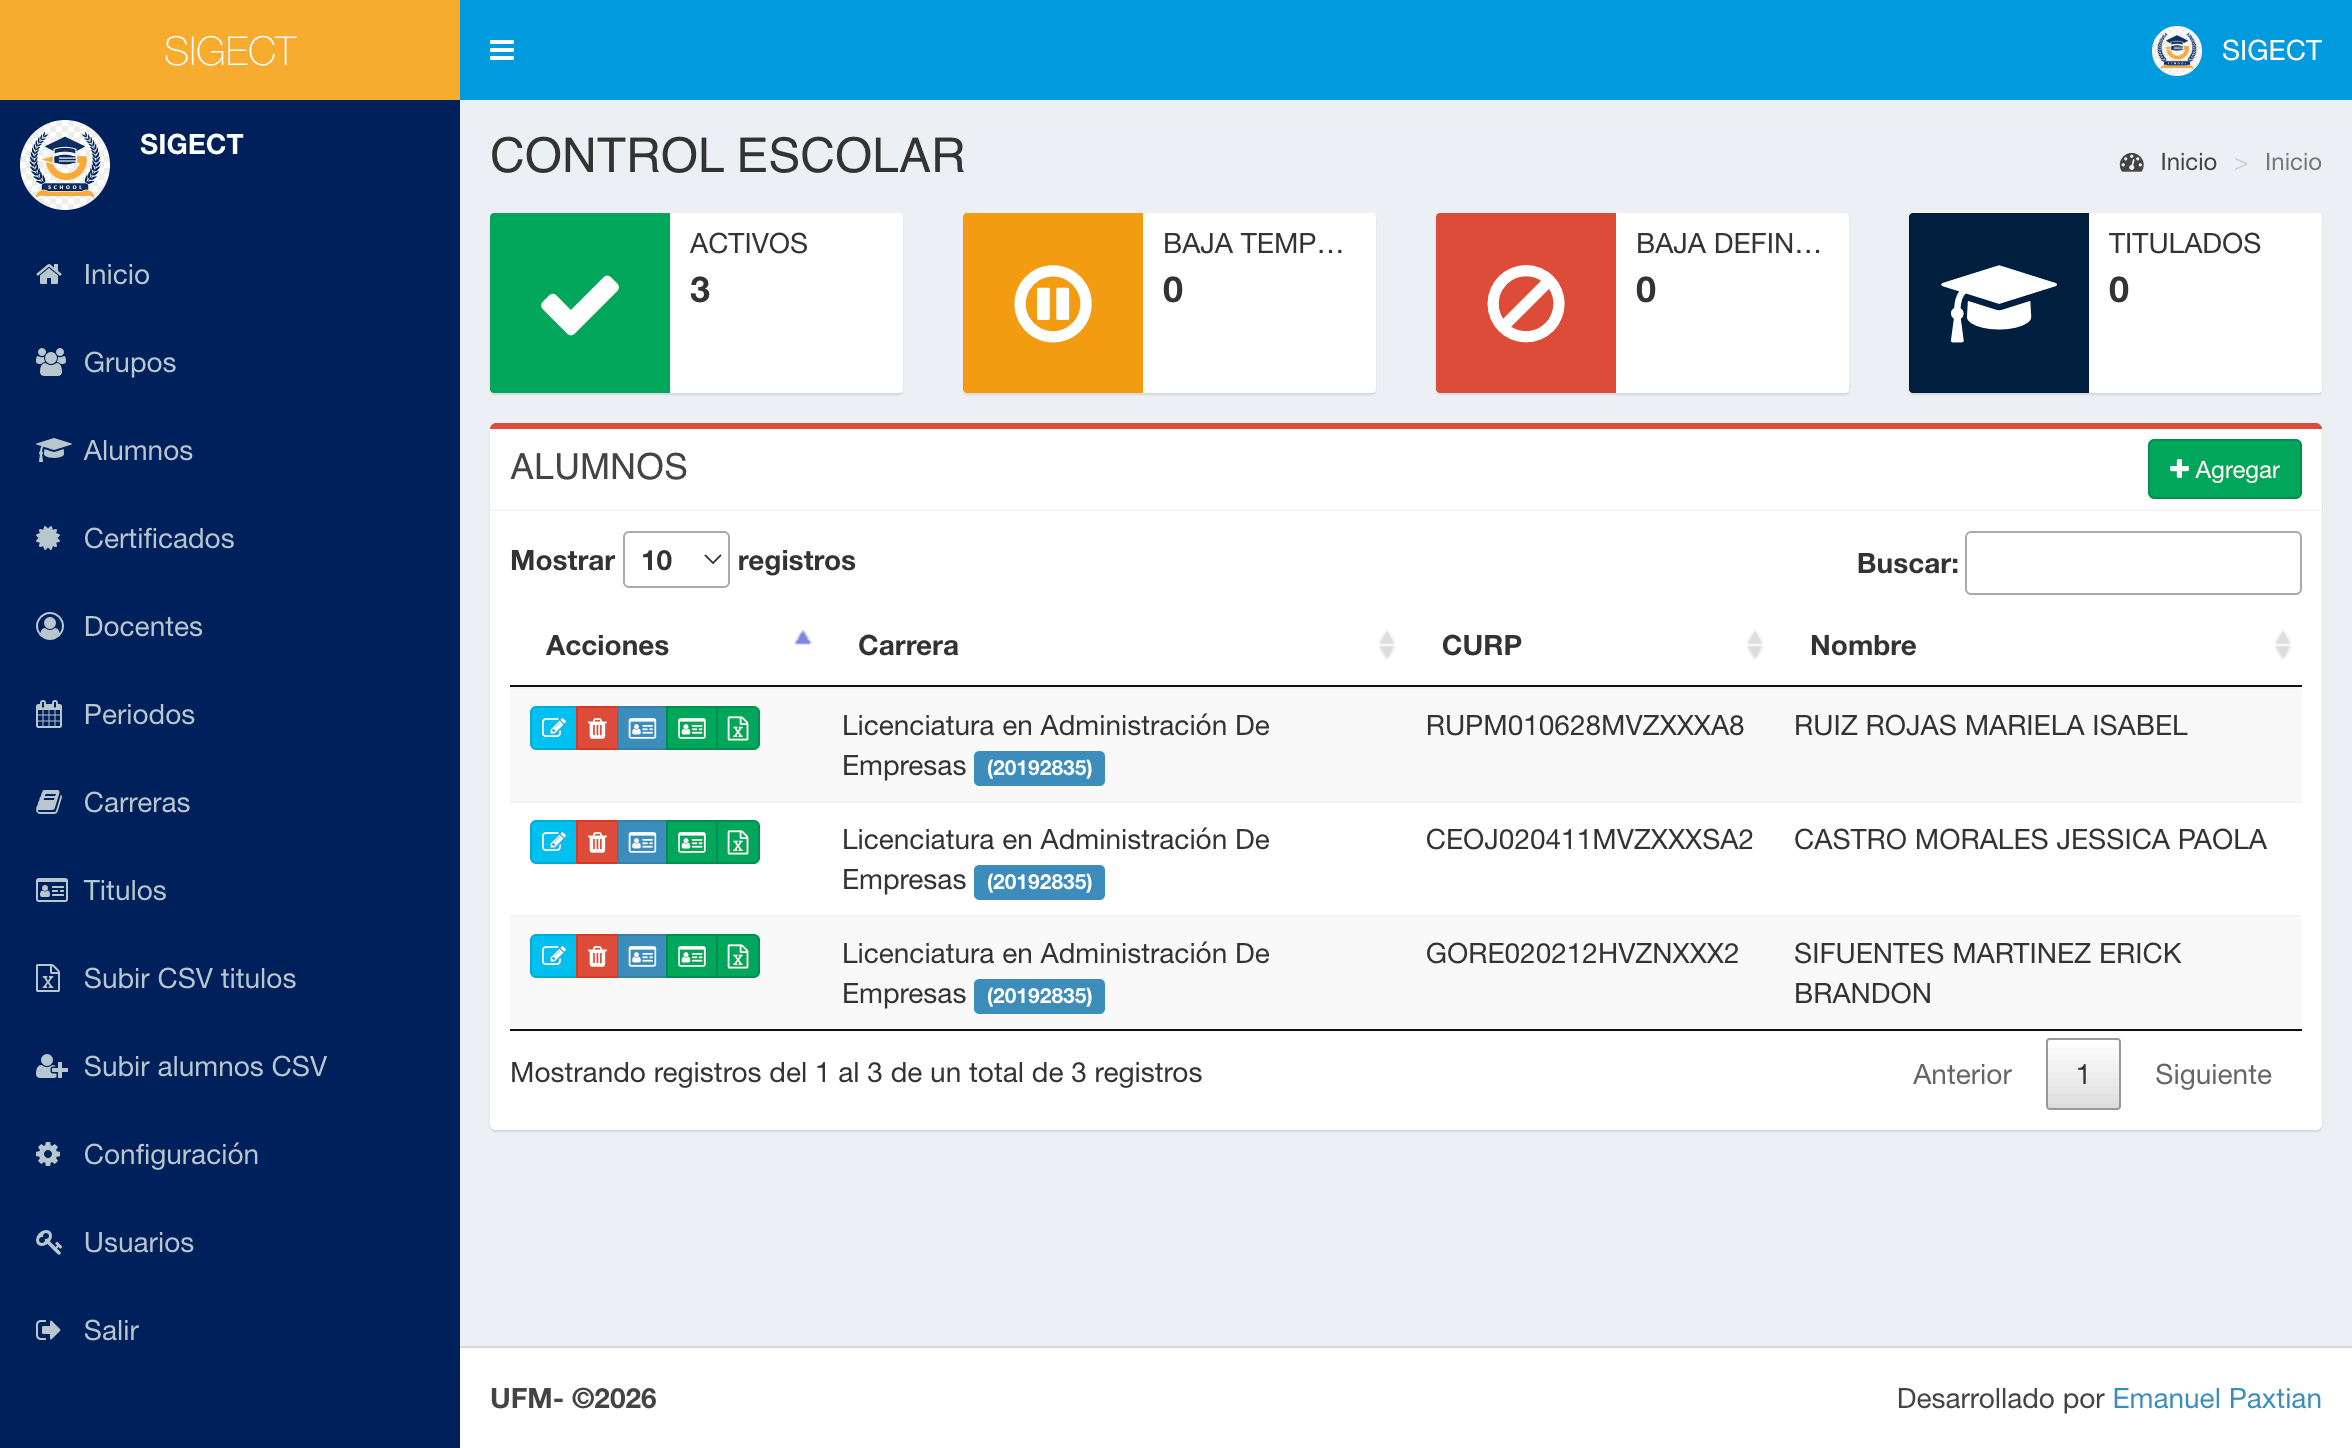
Task: Sort table by CURP column arrows
Action: (1754, 645)
